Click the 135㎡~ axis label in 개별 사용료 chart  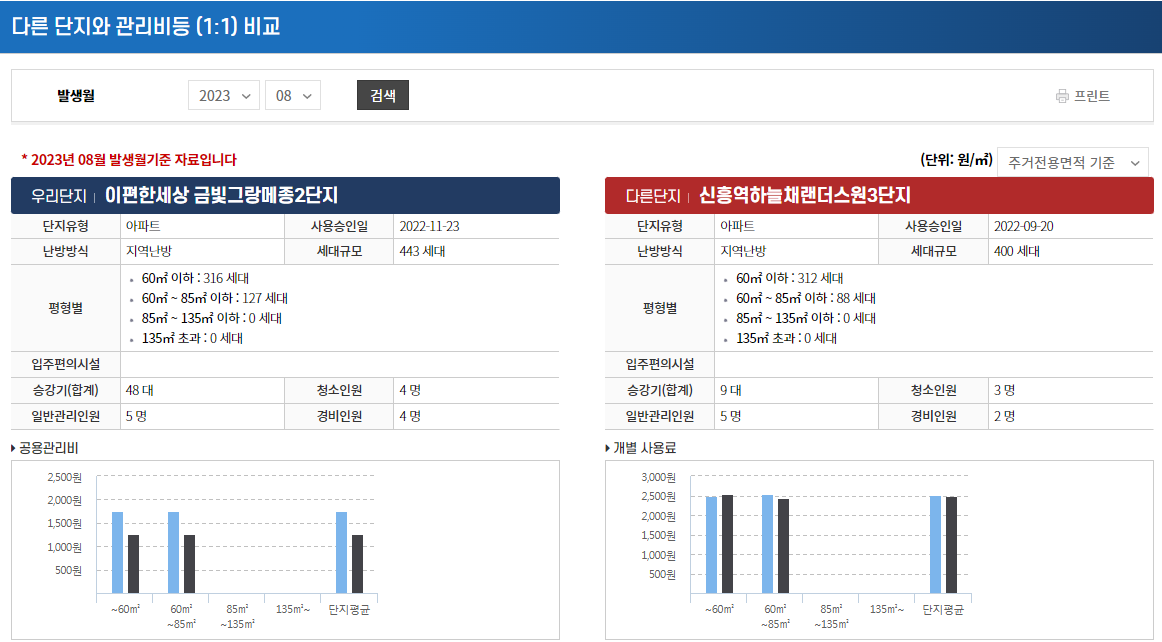[887, 609]
